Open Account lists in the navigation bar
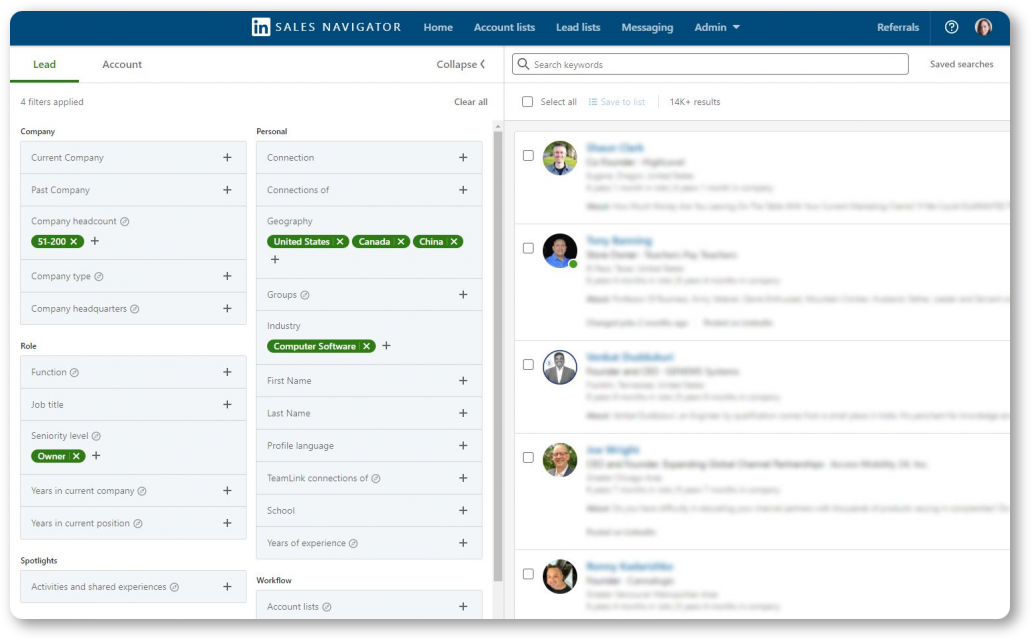Viewport: 1032px width, 640px height. click(504, 27)
